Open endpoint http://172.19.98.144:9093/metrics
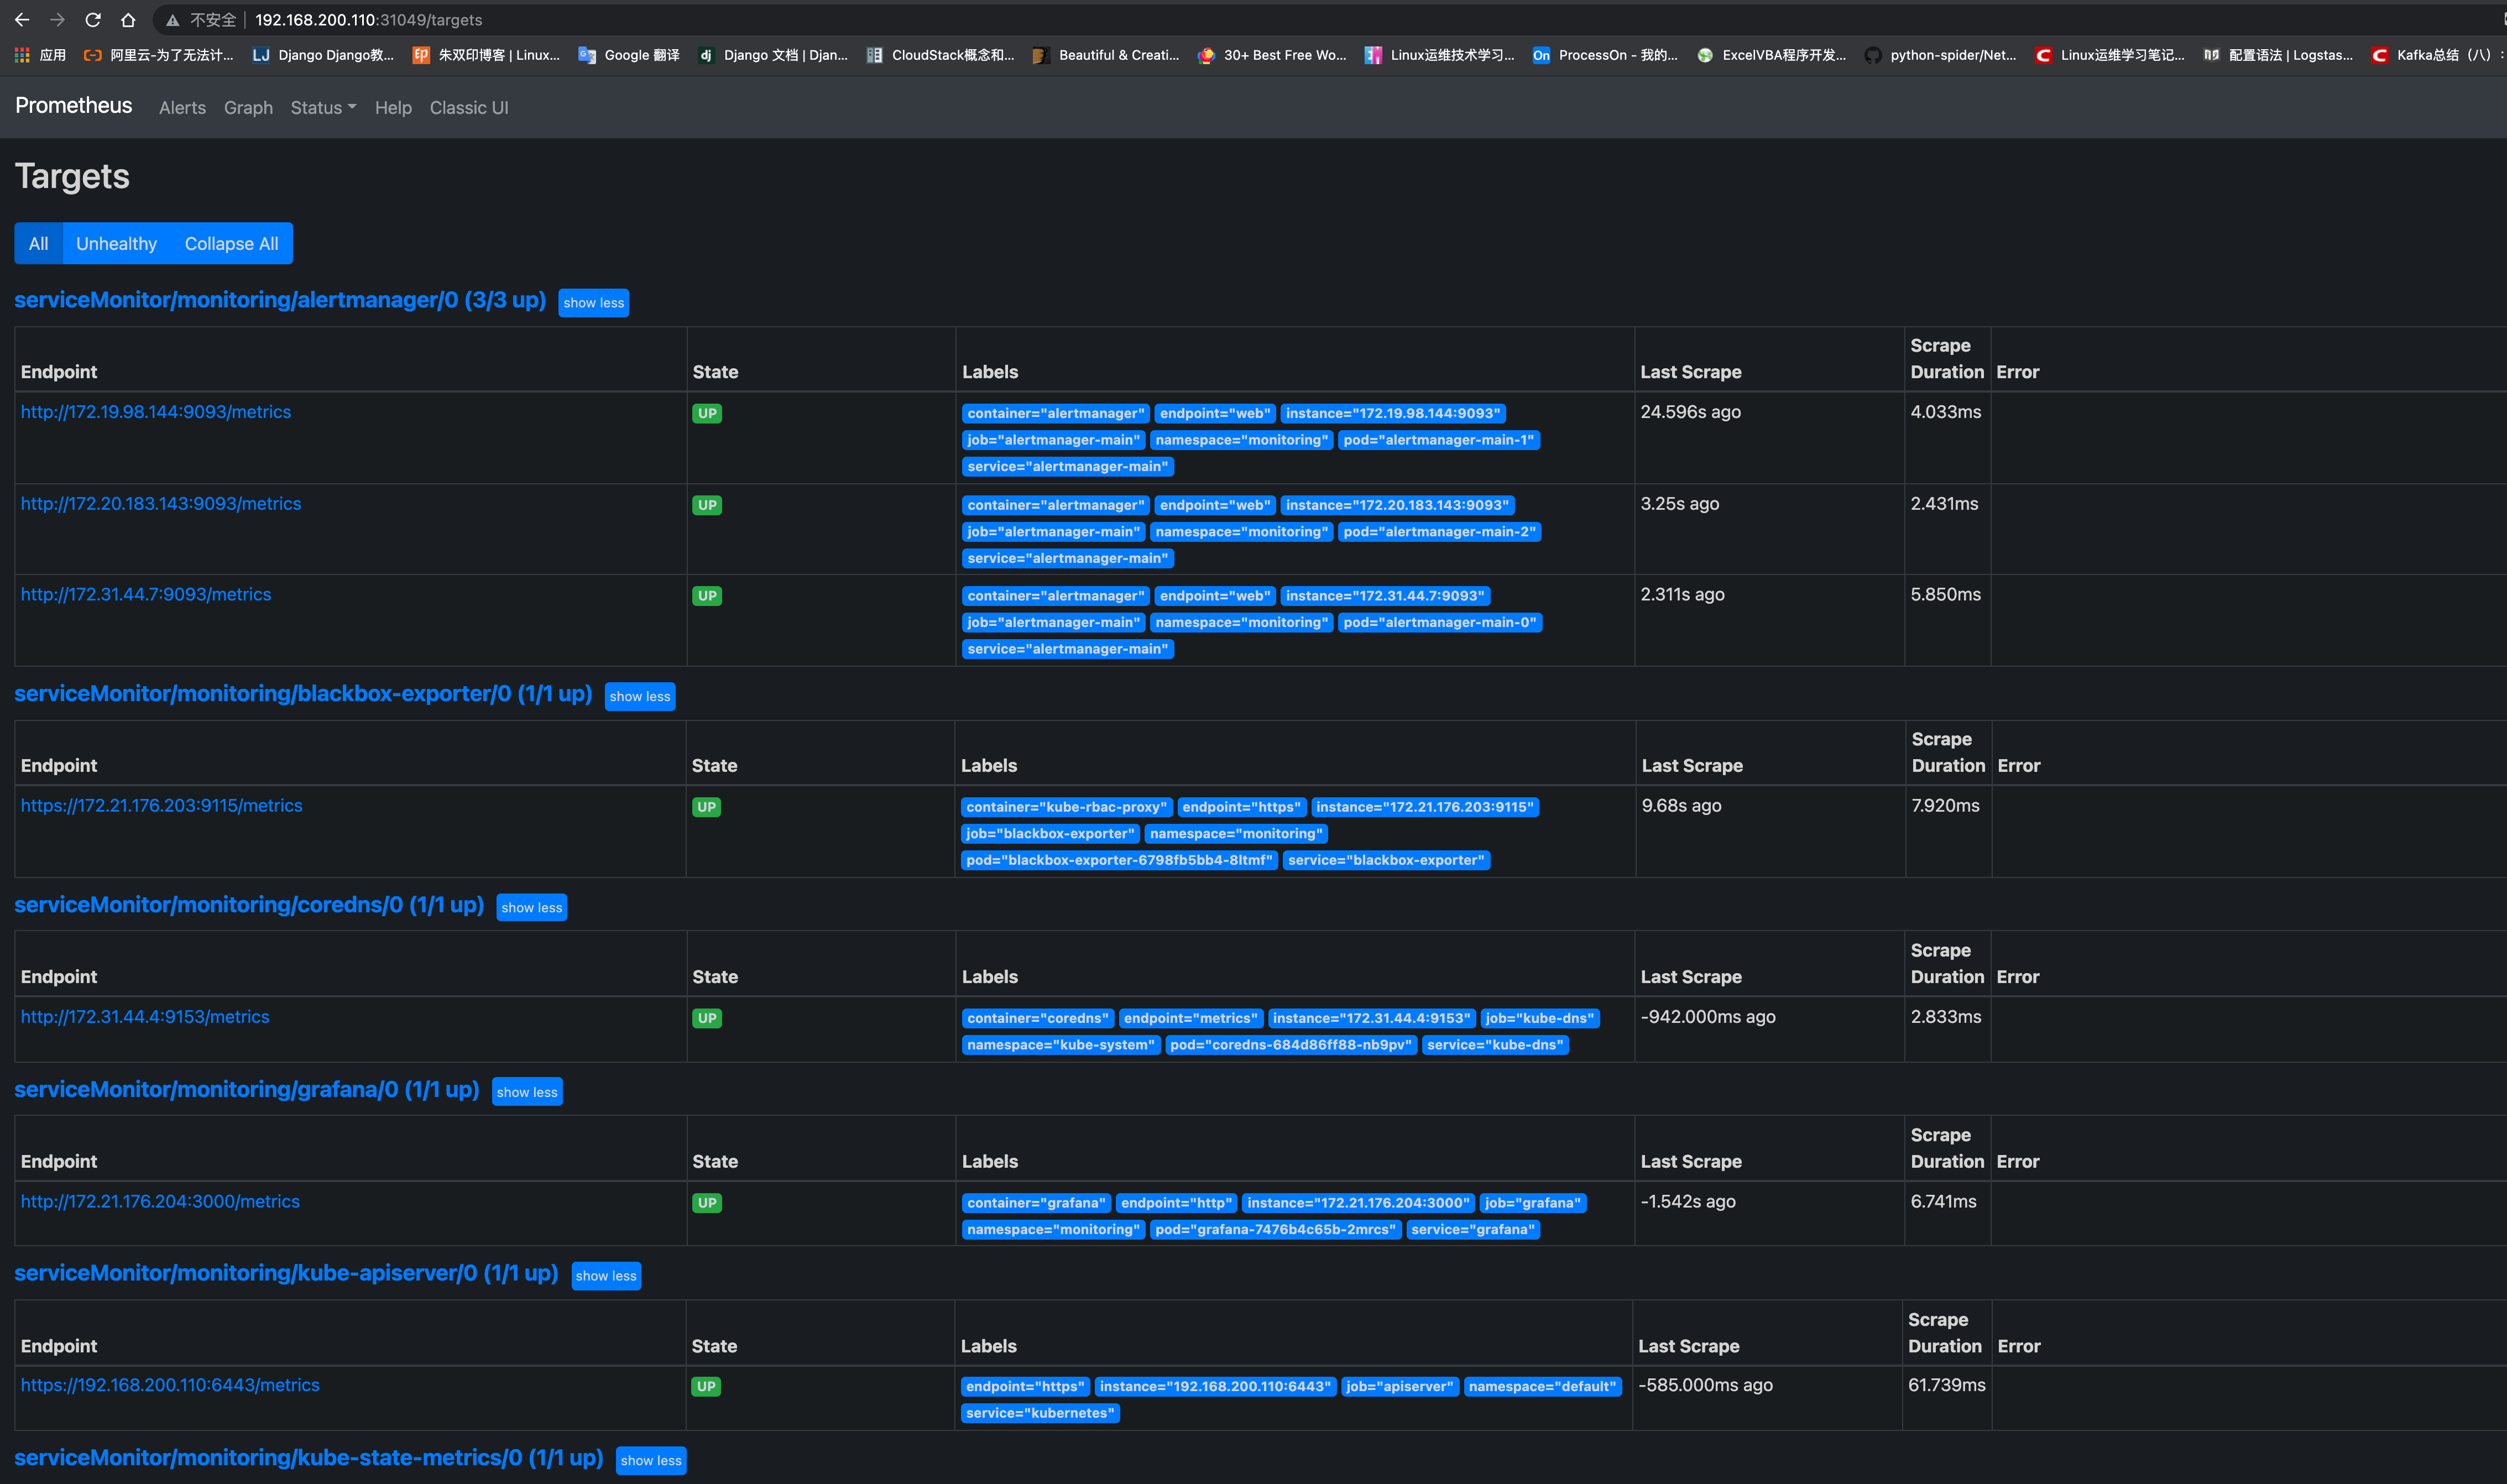 156,412
